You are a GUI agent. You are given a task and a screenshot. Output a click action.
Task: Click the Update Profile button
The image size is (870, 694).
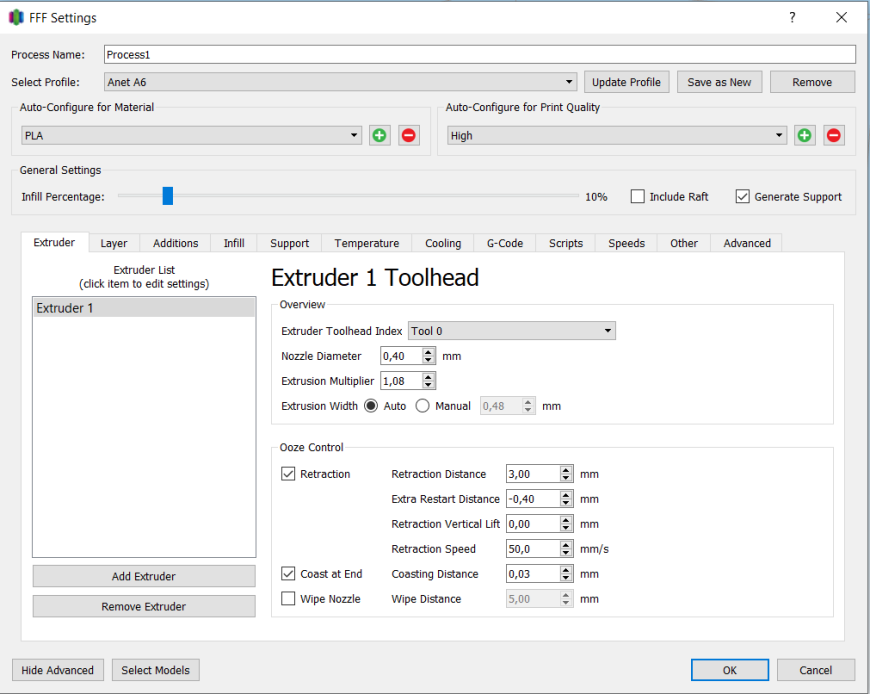[626, 82]
